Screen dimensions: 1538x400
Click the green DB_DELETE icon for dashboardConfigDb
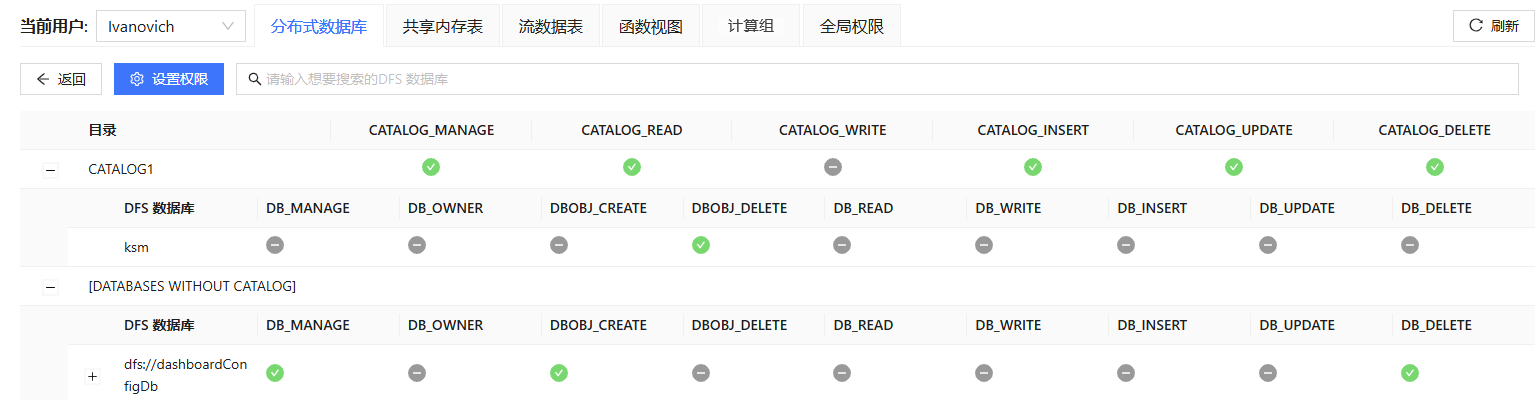tap(1409, 372)
